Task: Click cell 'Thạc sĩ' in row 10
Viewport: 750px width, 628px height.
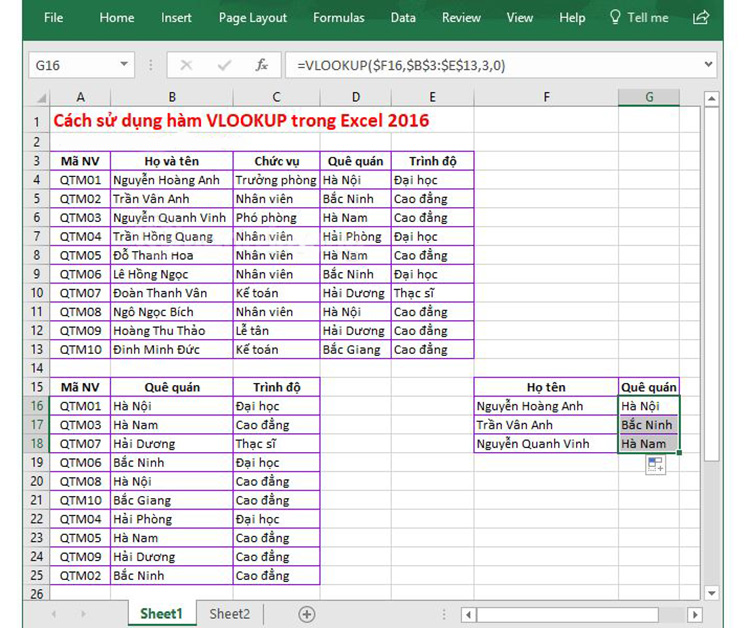Action: 432,293
